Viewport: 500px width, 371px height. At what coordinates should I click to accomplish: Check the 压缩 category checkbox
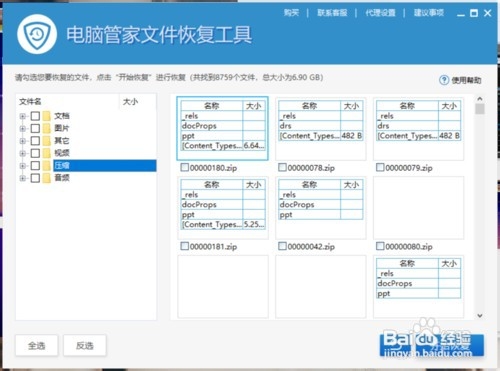(x=35, y=165)
